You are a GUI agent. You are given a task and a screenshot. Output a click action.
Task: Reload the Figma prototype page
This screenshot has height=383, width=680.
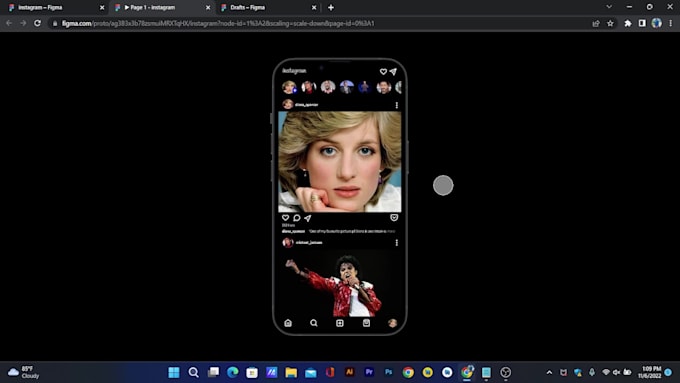[37, 23]
